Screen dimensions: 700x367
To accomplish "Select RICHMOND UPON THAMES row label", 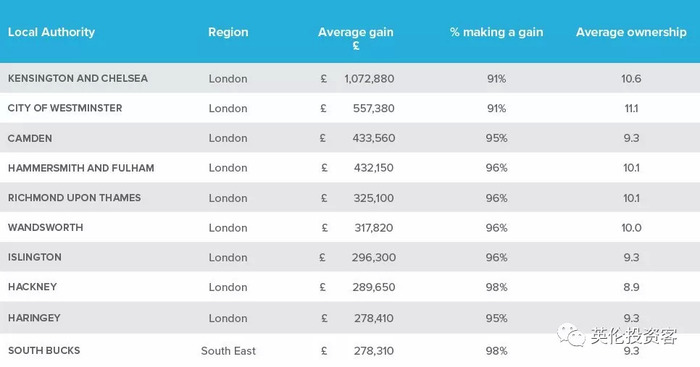I will click(74, 198).
